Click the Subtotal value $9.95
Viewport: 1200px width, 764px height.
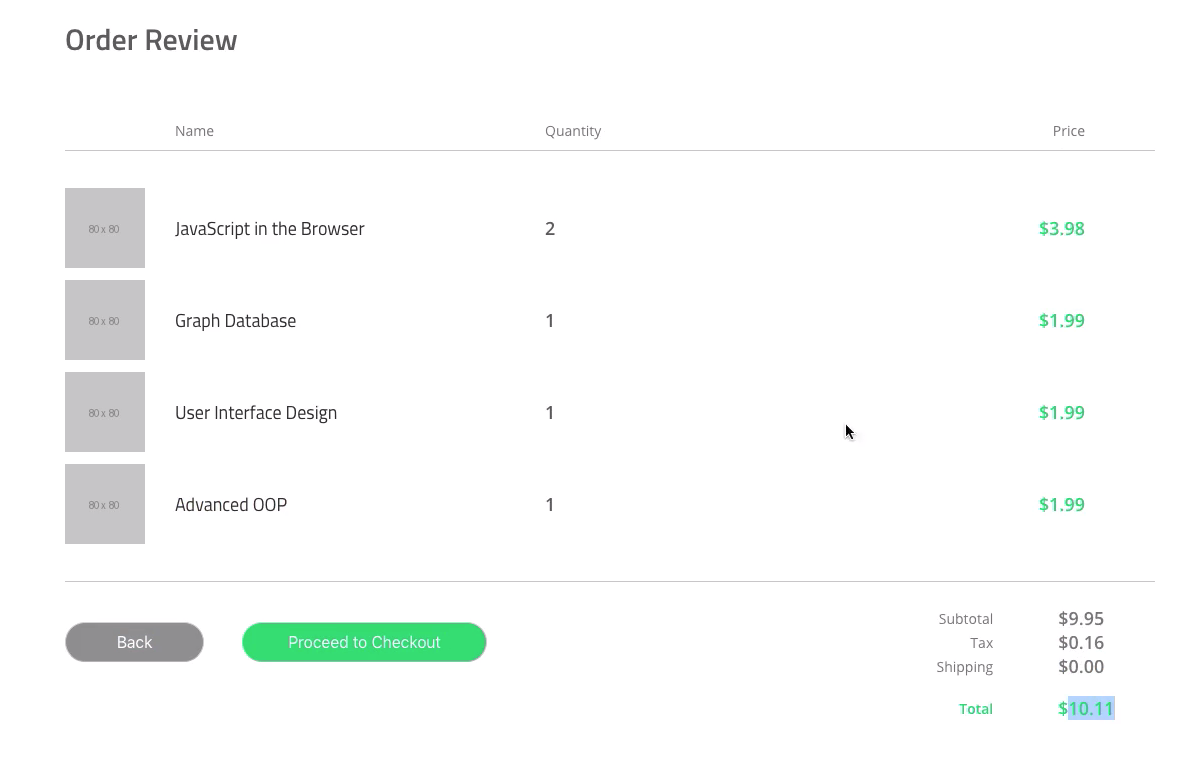click(1081, 619)
